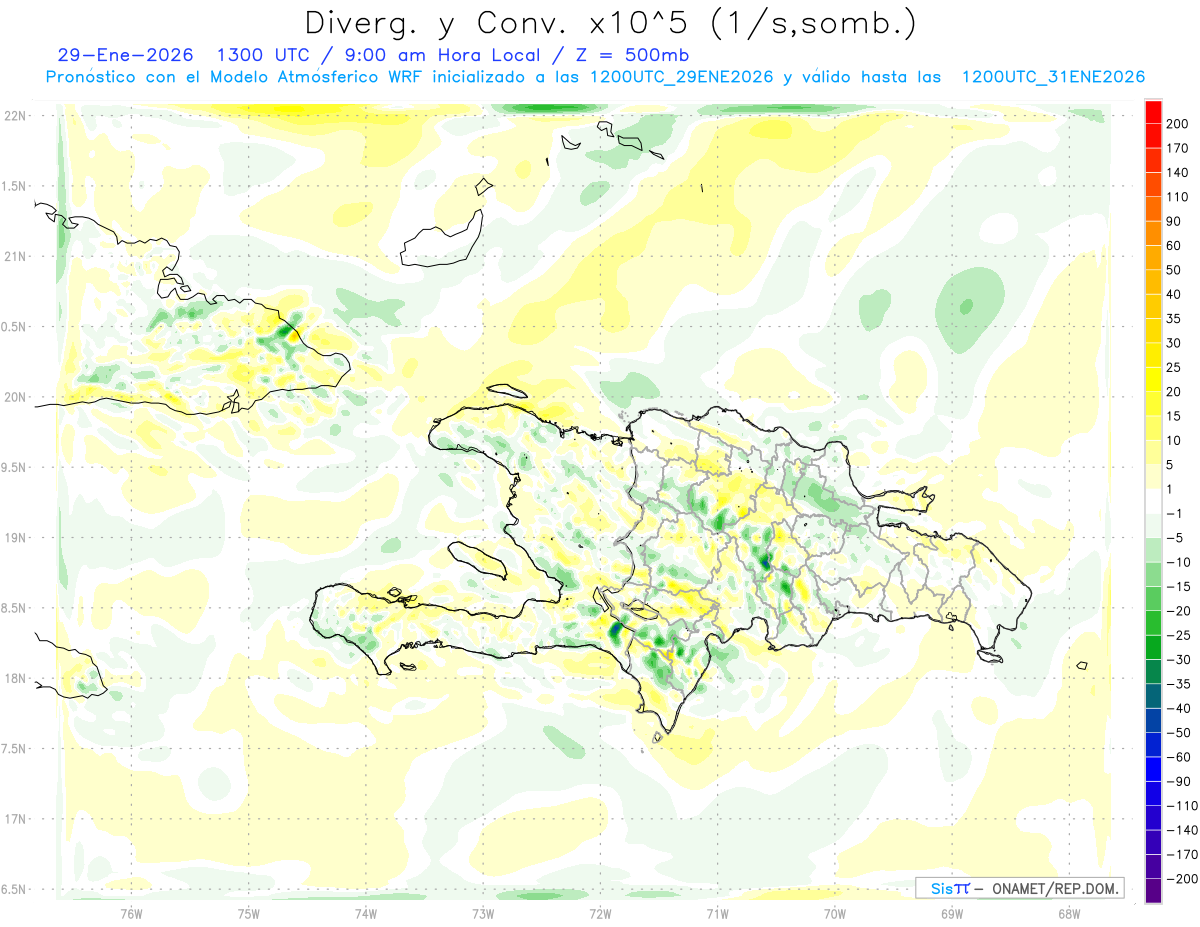
Task: Click the init time '1200UTC_29ENE2026'
Action: click(681, 77)
